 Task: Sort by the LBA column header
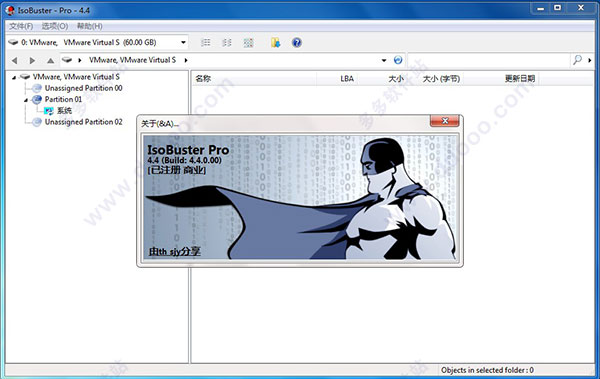coord(347,78)
